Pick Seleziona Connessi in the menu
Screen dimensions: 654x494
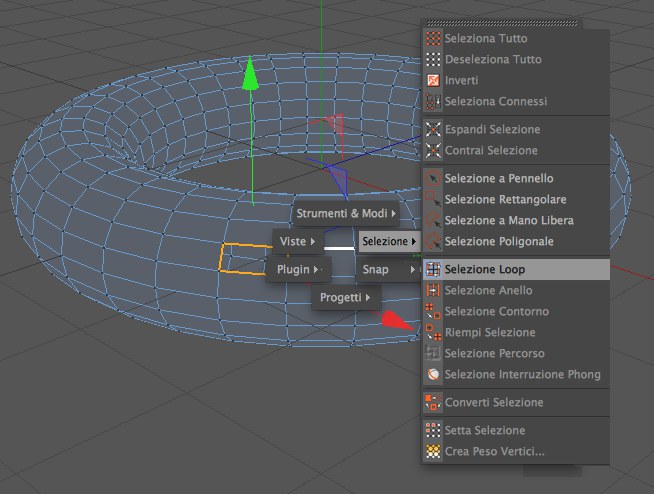(x=516, y=101)
